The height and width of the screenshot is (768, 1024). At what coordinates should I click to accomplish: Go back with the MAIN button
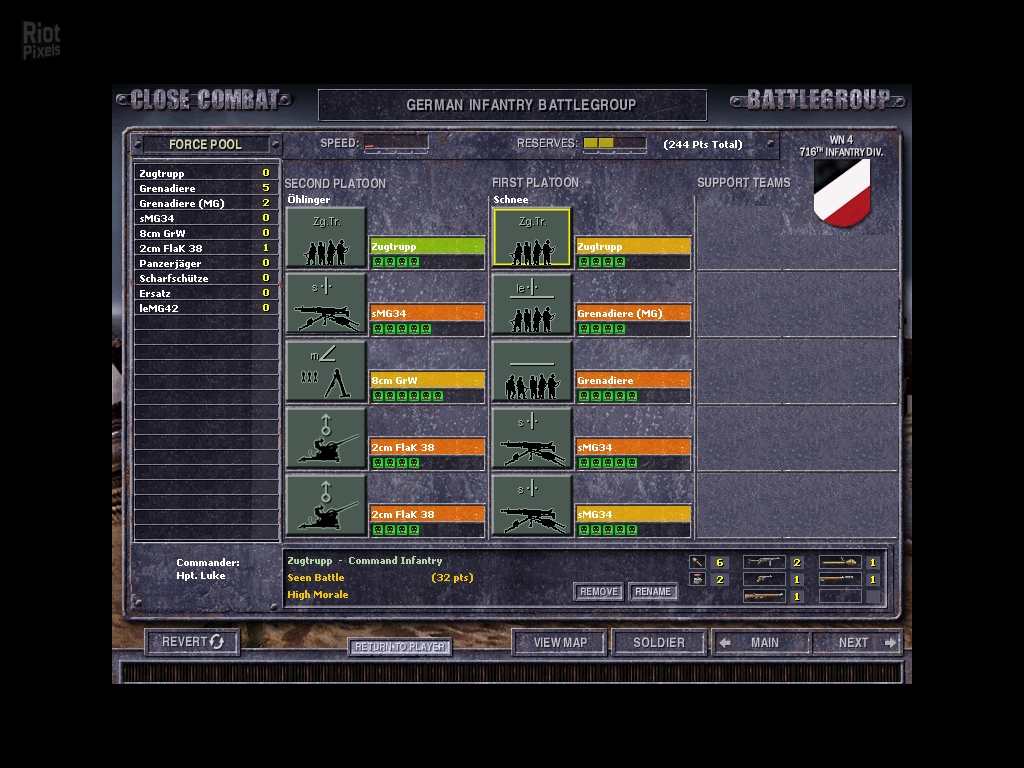(760, 642)
